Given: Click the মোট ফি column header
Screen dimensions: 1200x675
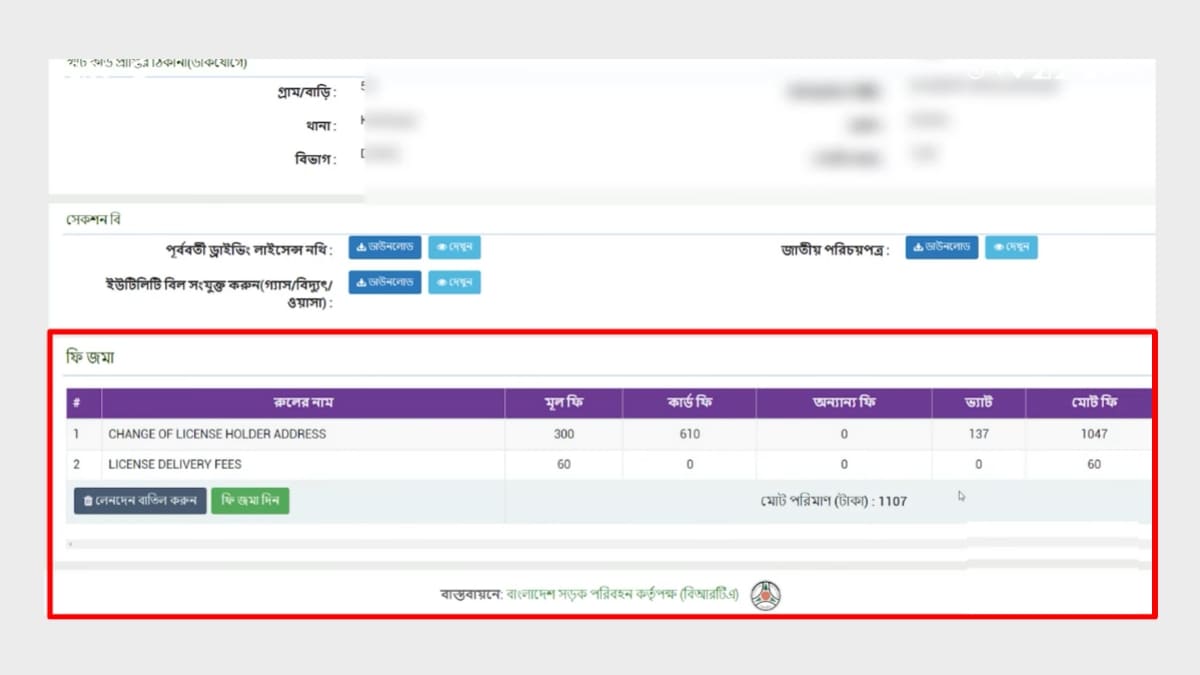Looking at the screenshot, I should [1093, 403].
